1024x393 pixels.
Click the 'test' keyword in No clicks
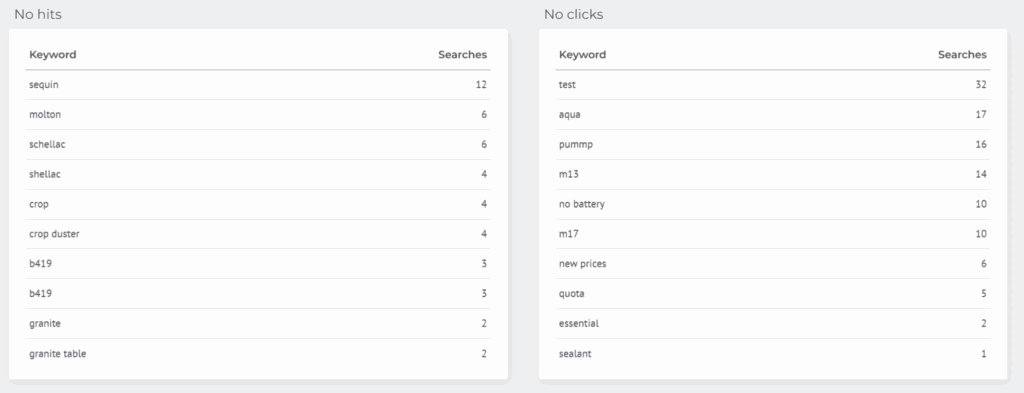[x=568, y=85]
